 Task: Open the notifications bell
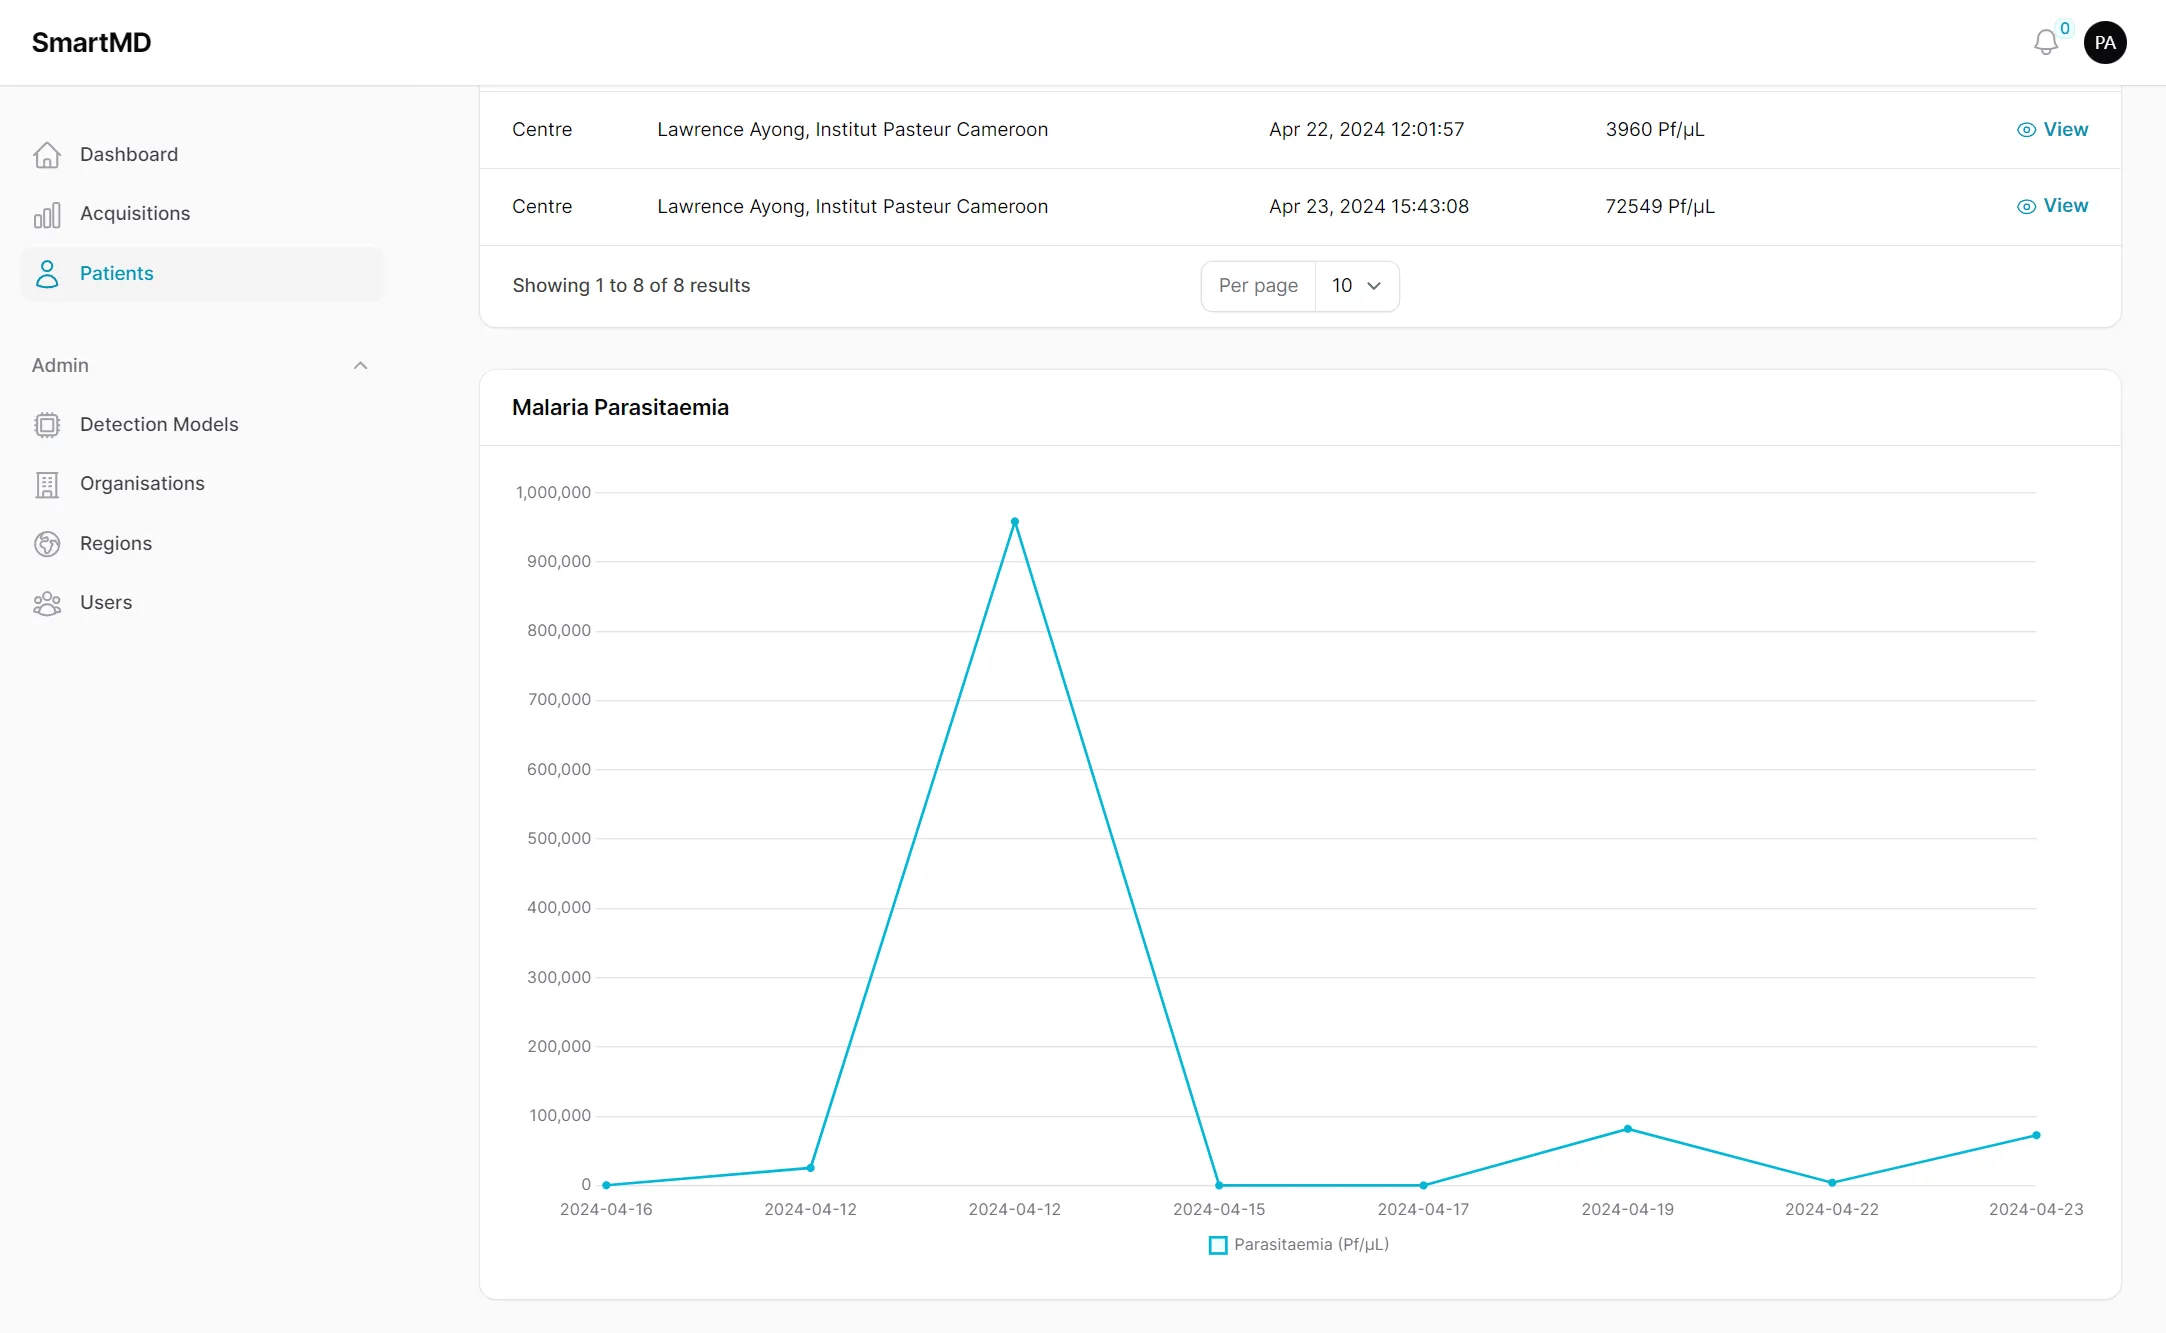tap(2046, 42)
